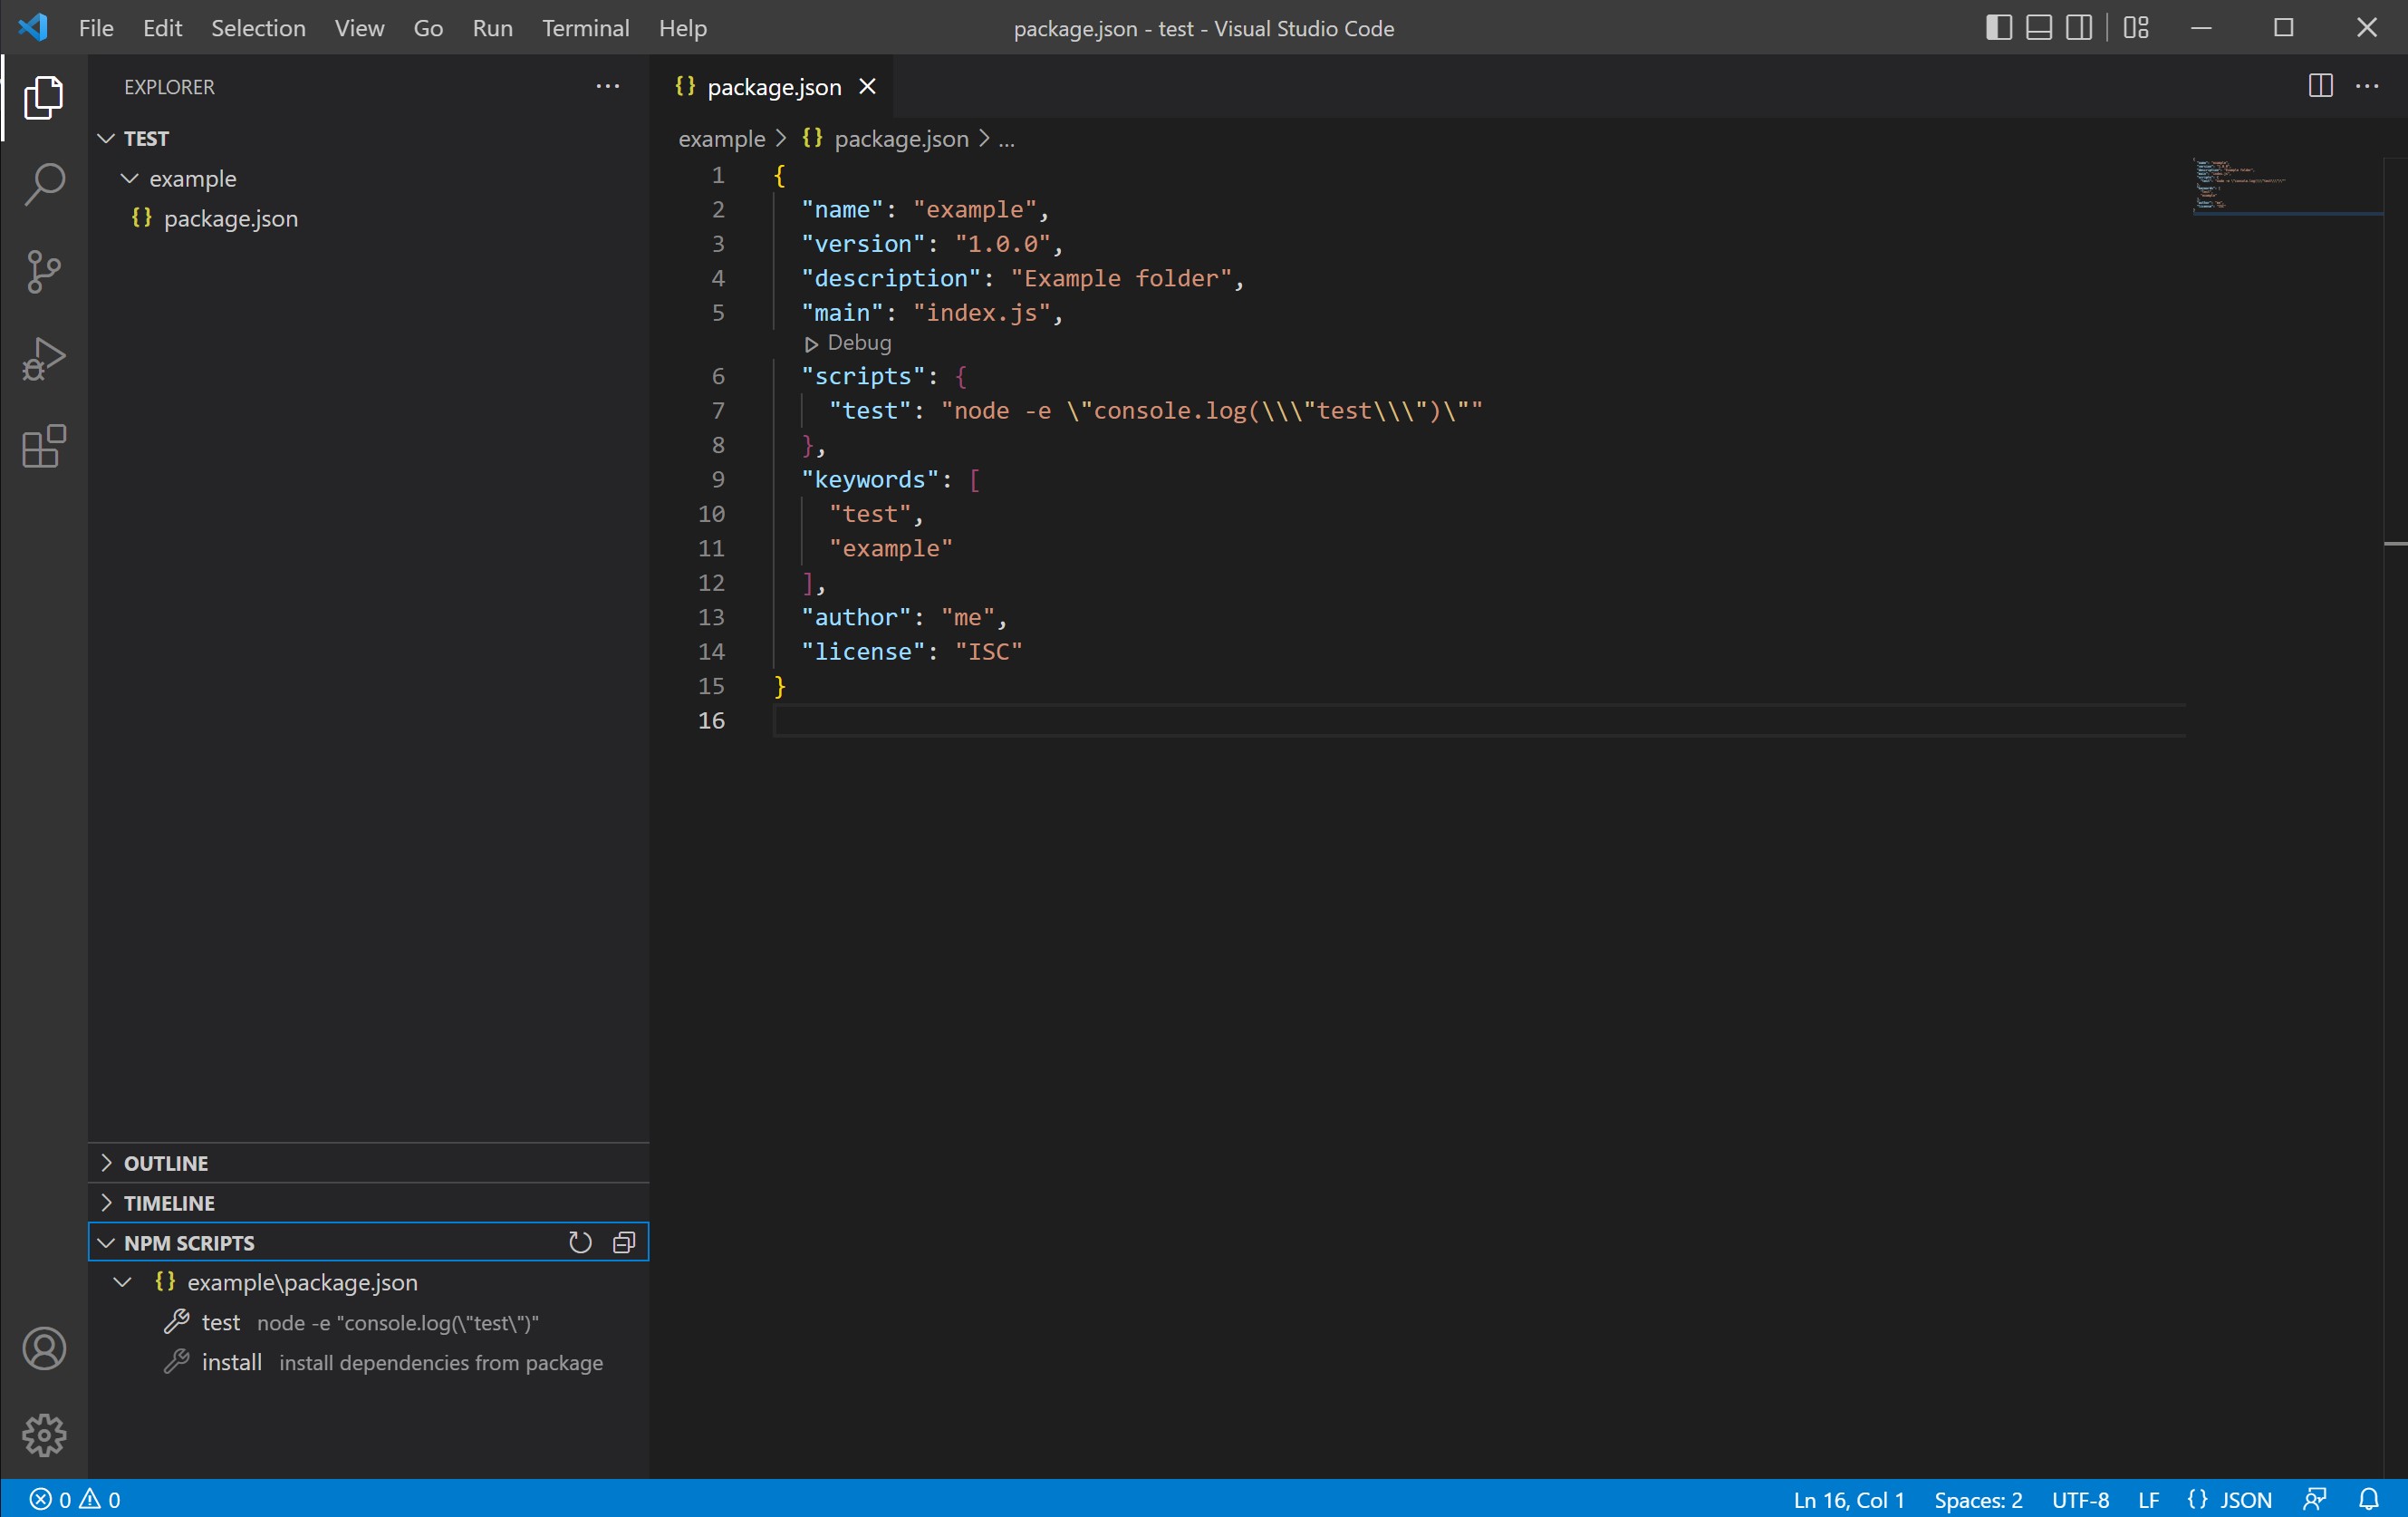
Task: Open the Terminal menu
Action: pos(586,28)
